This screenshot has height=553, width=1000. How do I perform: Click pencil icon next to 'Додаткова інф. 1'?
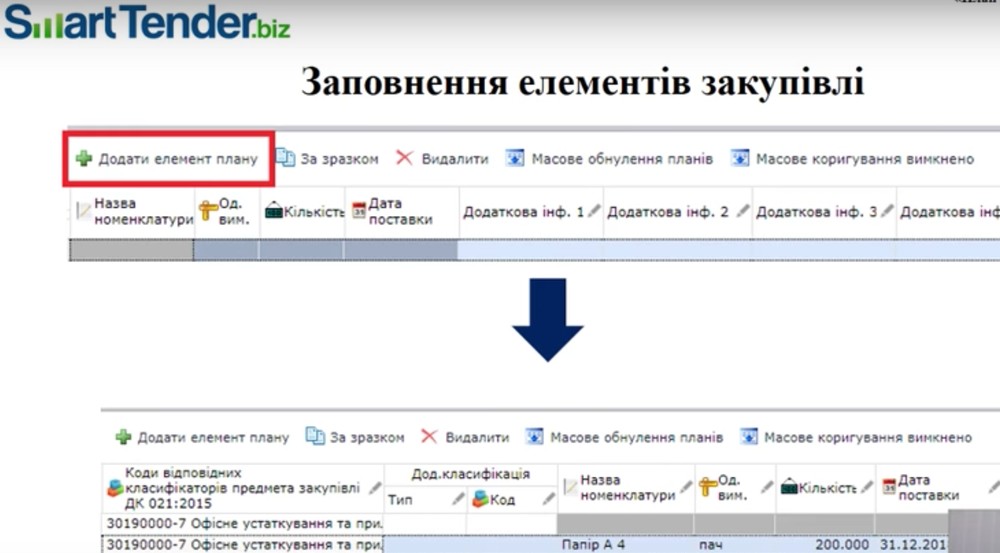[x=594, y=210]
